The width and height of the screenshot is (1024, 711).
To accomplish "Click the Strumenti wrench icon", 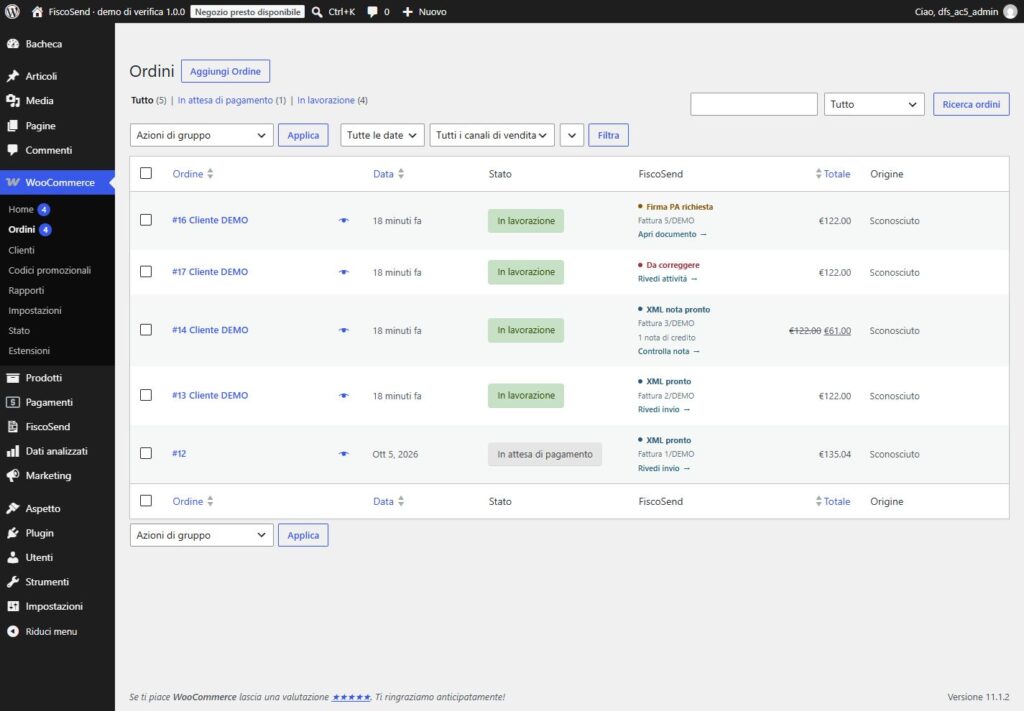I will (x=12, y=582).
